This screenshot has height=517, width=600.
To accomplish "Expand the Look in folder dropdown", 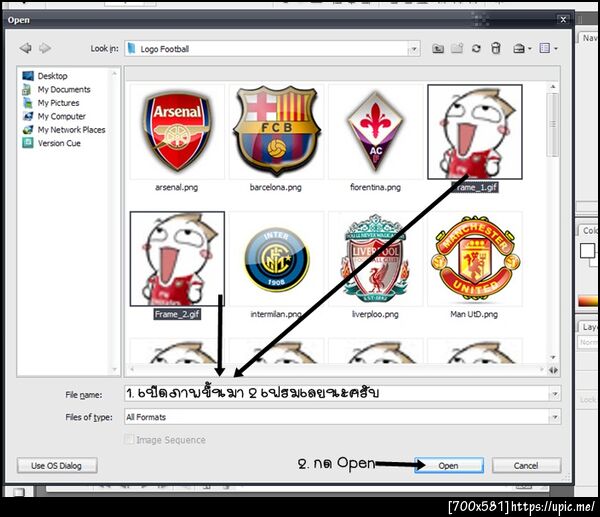I will tap(414, 49).
